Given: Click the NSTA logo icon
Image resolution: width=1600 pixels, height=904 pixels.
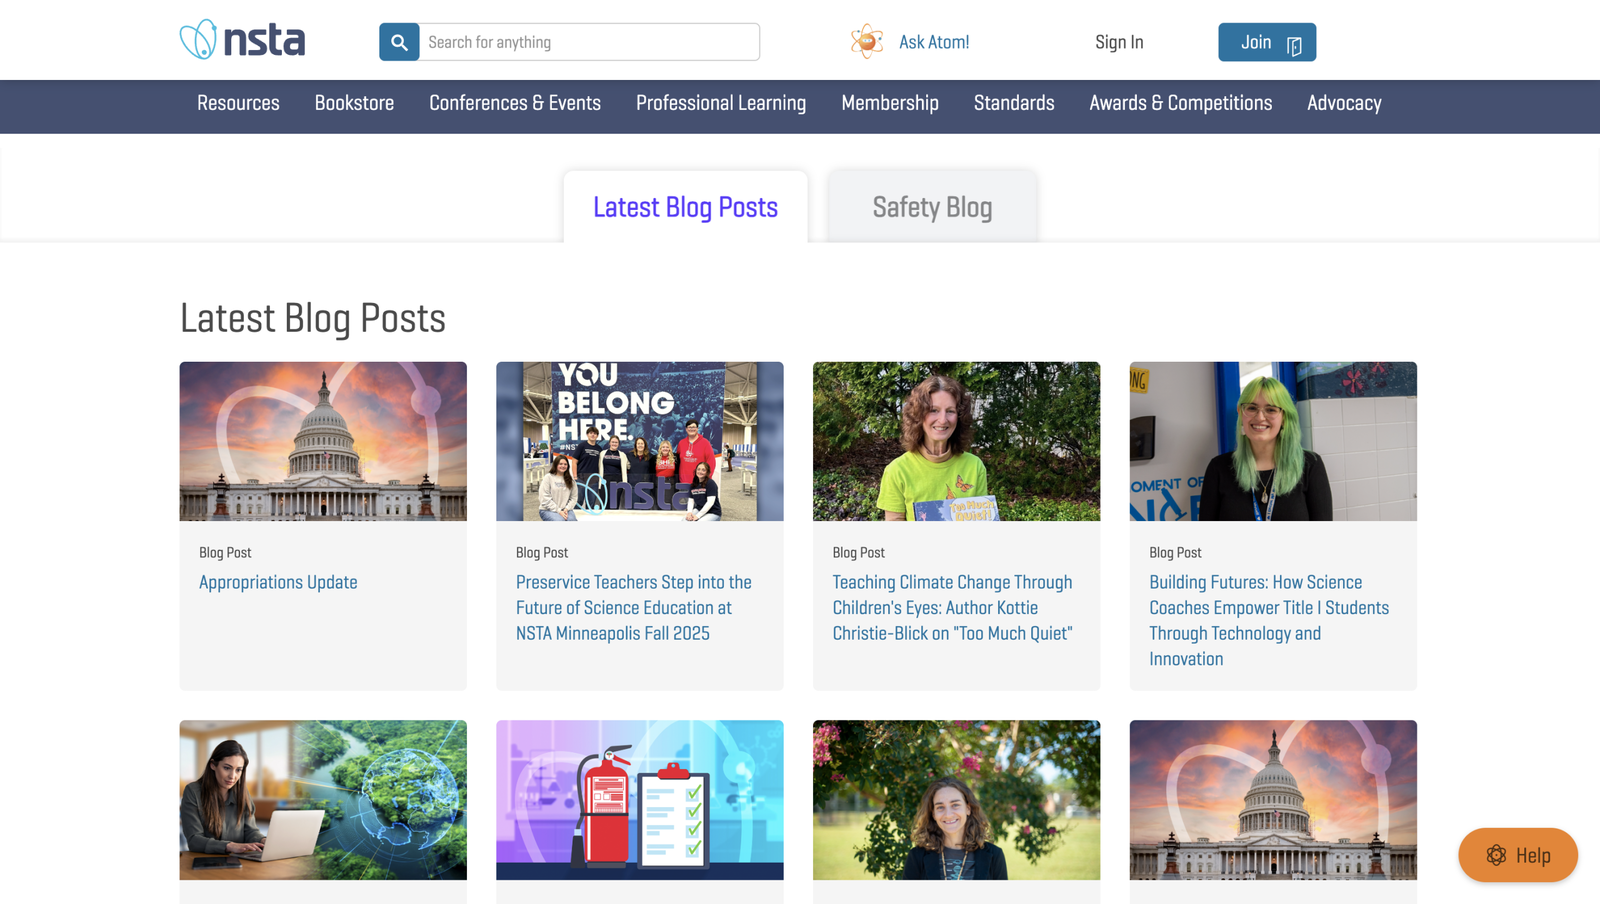Looking at the screenshot, I should click(x=199, y=40).
